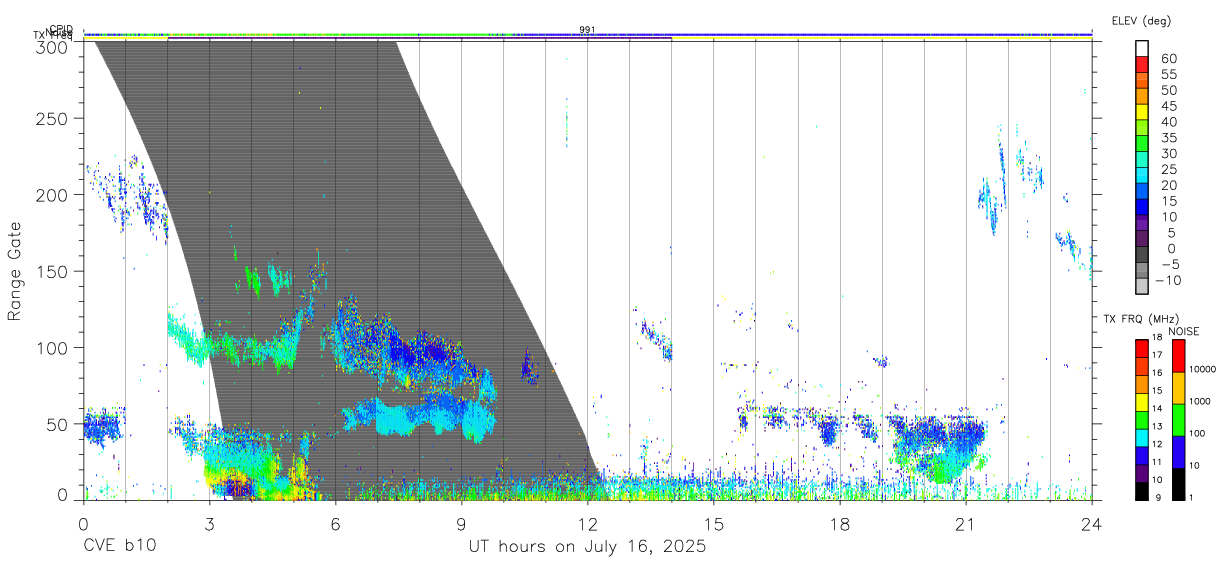Select the dark gray -5–0 ELEV segment
This screenshot has width=1228, height=567.
[x=1142, y=256]
